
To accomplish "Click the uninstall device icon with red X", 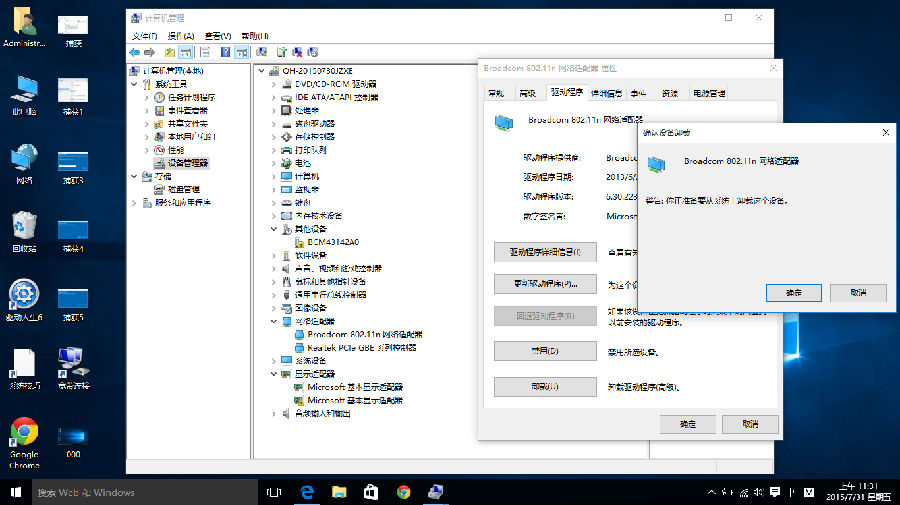I will pos(297,52).
